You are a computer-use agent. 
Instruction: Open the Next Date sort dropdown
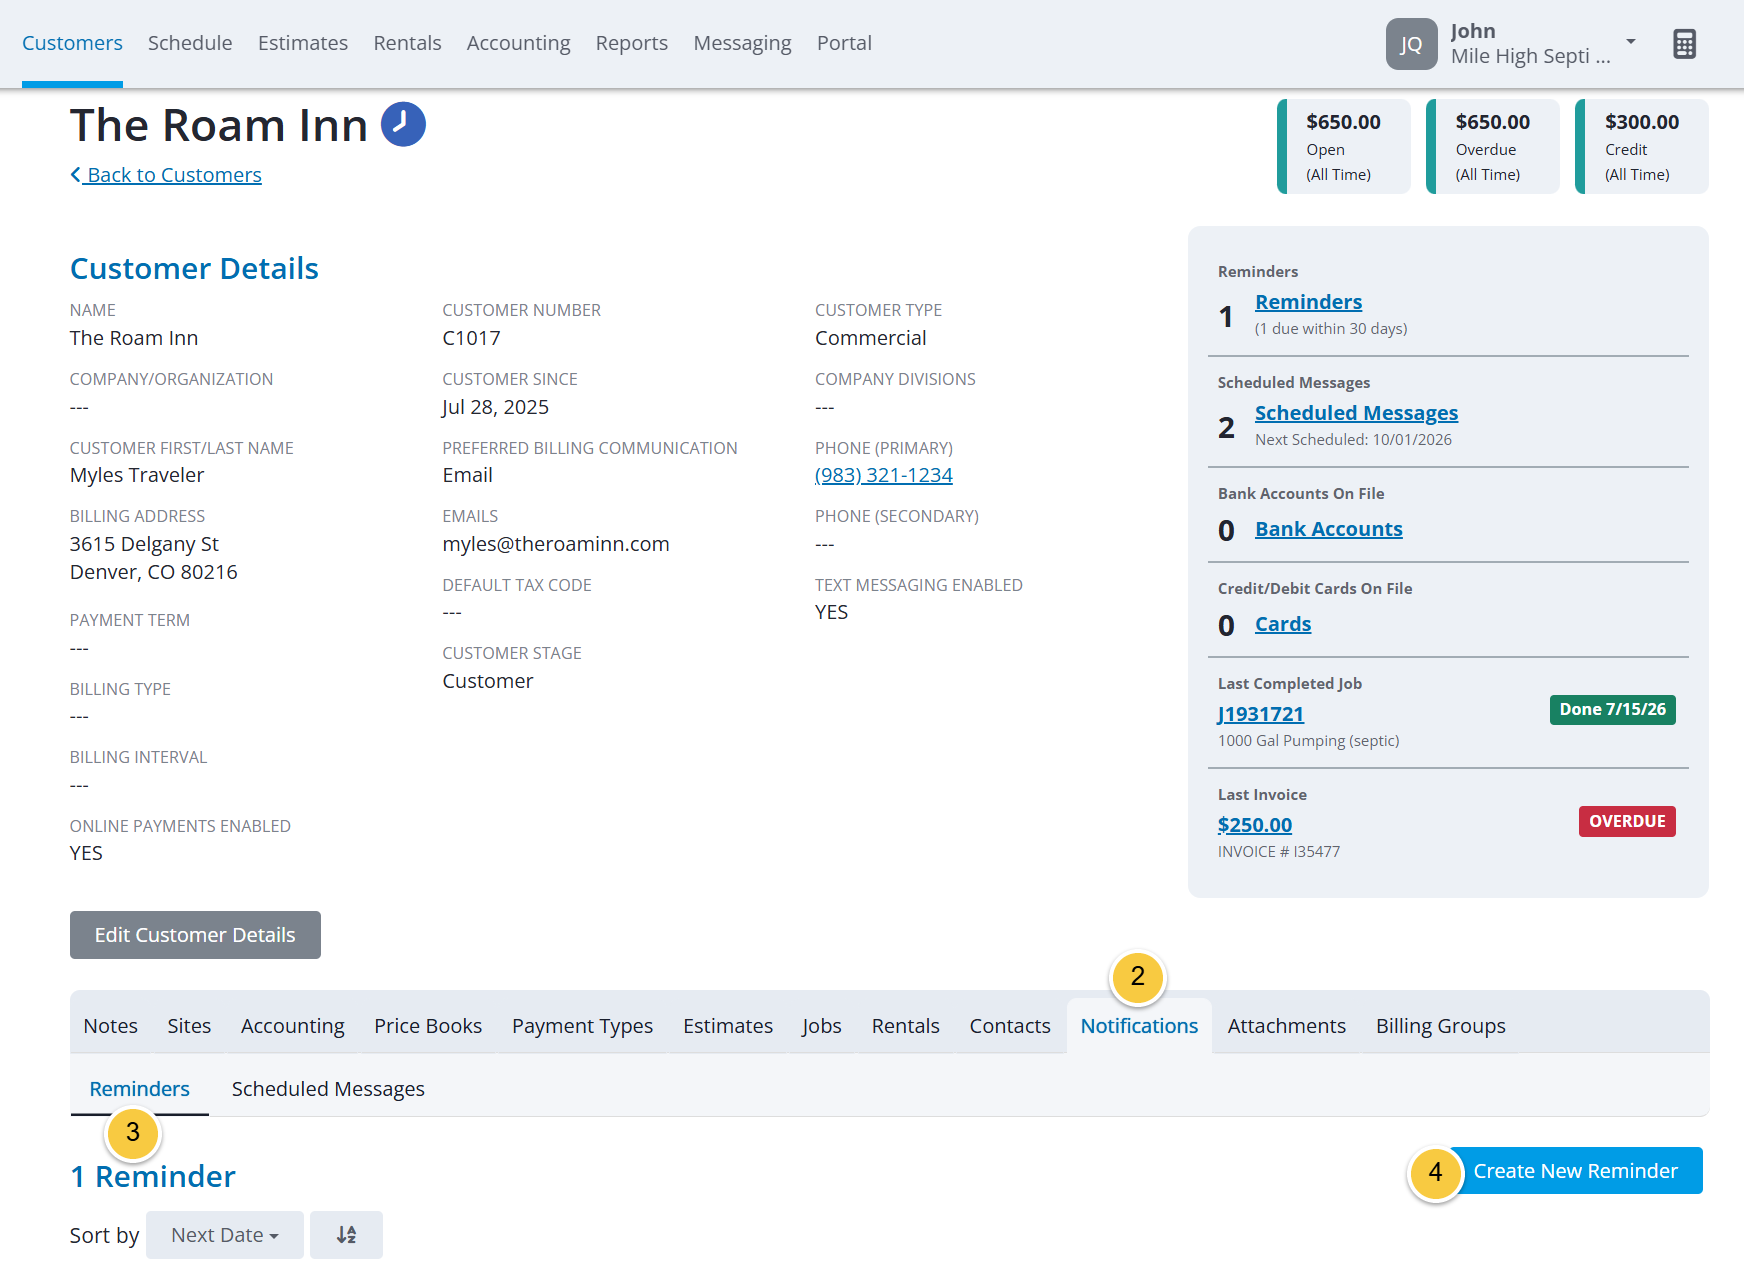(225, 1235)
